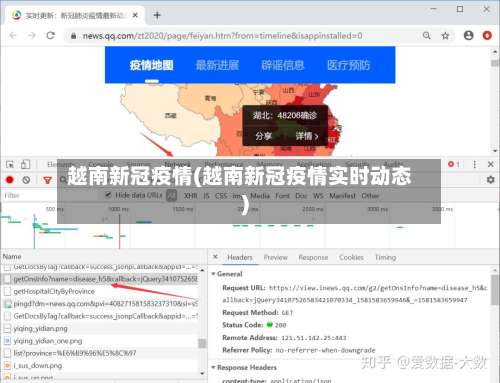Click the browser back arrow
Viewport: 500px width, 383px height.
coord(13,35)
